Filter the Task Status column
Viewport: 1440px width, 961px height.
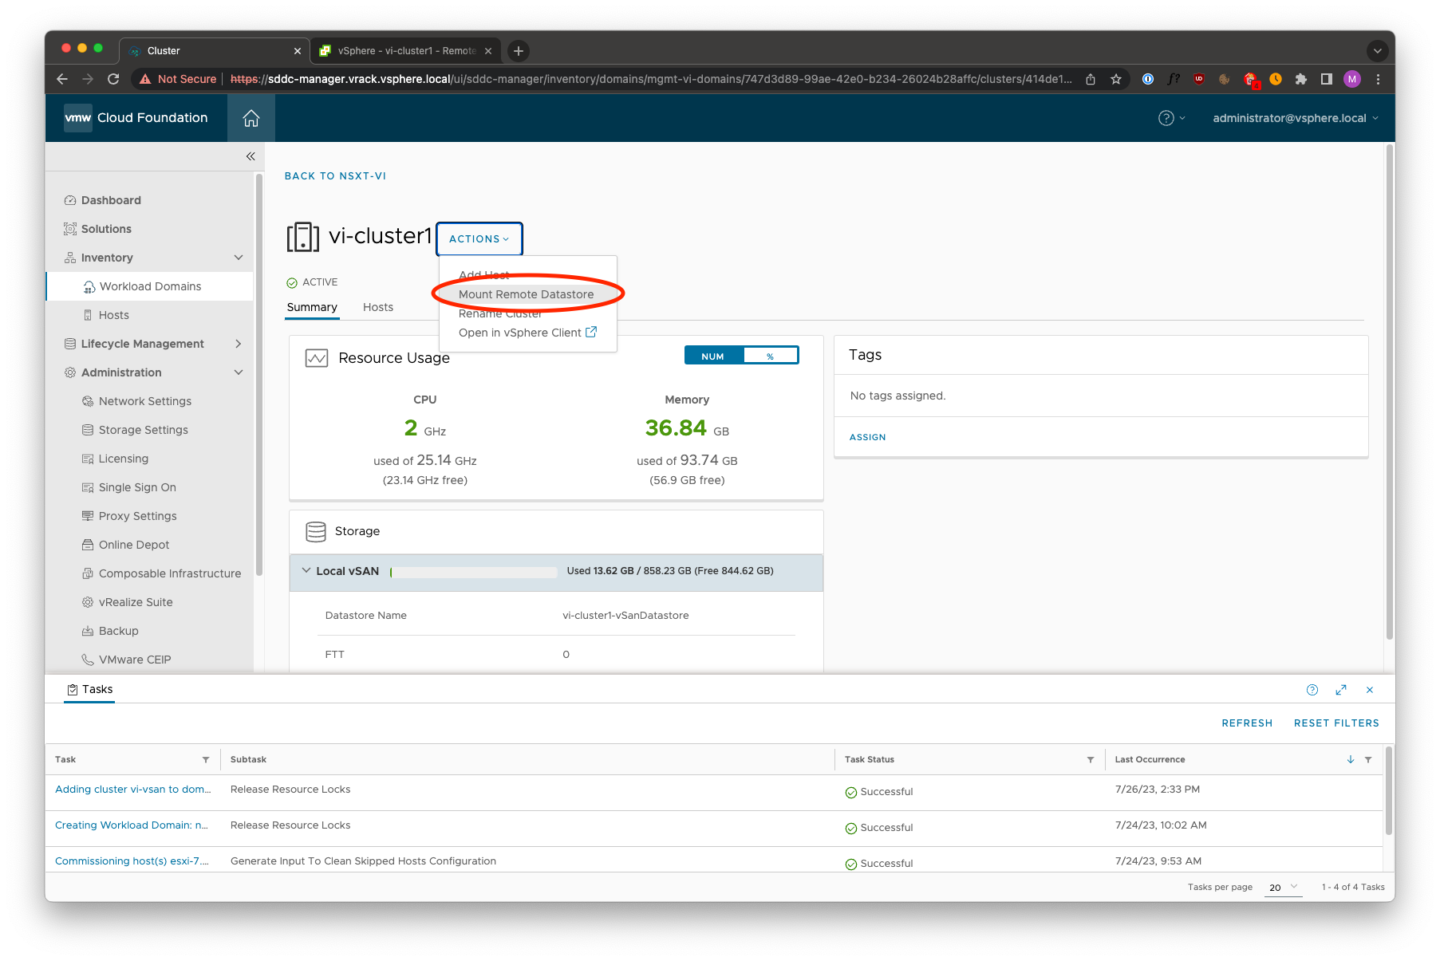pos(1090,759)
